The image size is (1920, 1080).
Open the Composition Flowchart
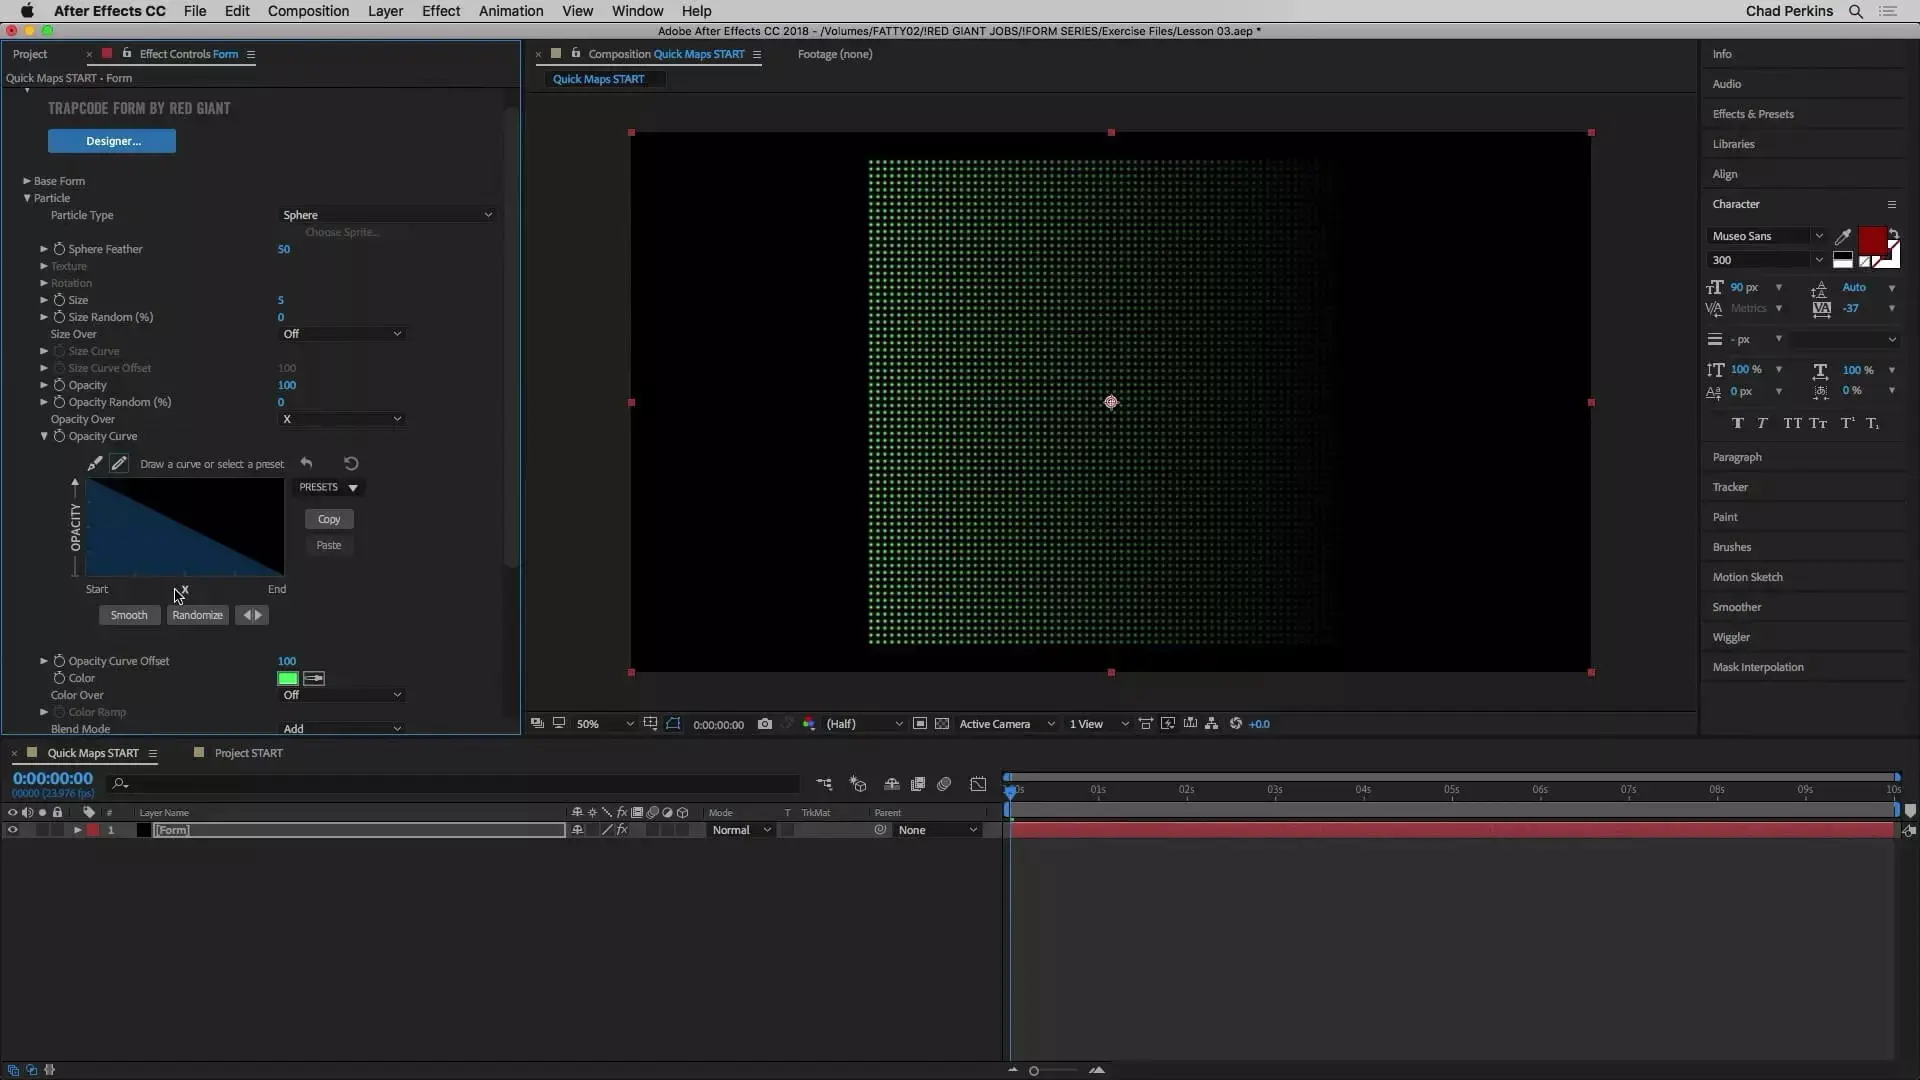[1211, 724]
